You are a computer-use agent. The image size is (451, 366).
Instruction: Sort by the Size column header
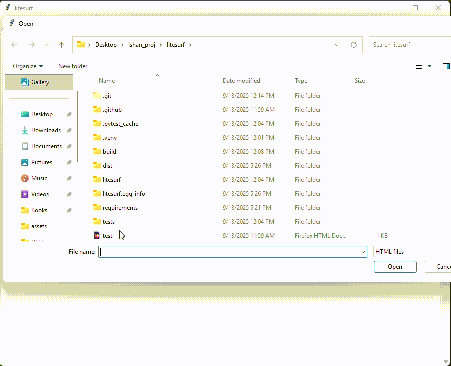click(360, 80)
